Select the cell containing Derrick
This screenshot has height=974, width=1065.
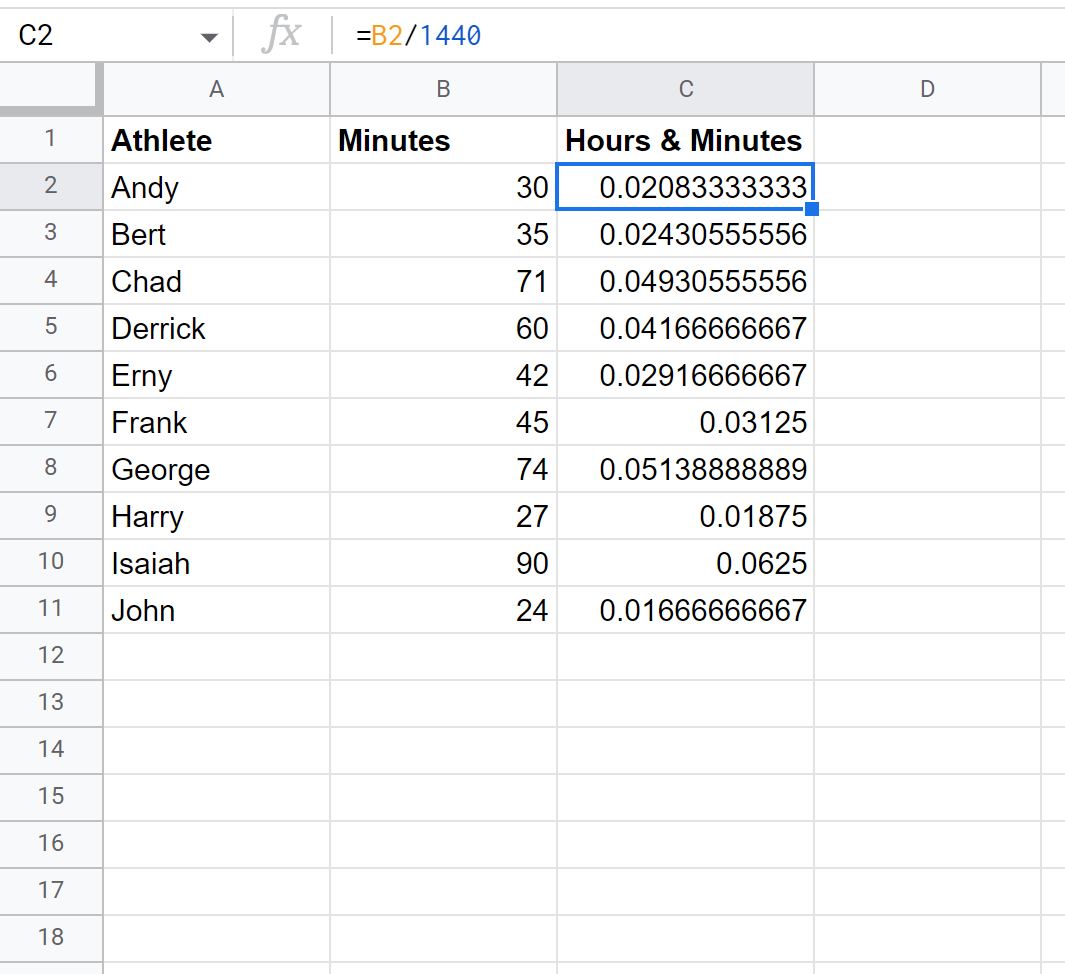[x=216, y=327]
